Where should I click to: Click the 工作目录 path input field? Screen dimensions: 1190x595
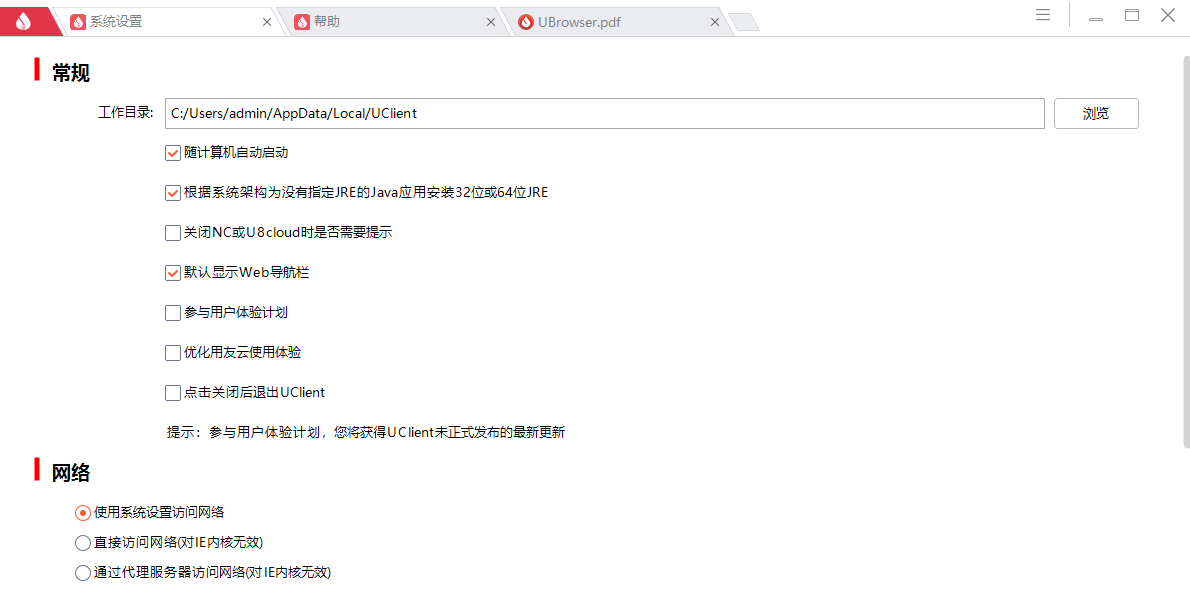600,113
